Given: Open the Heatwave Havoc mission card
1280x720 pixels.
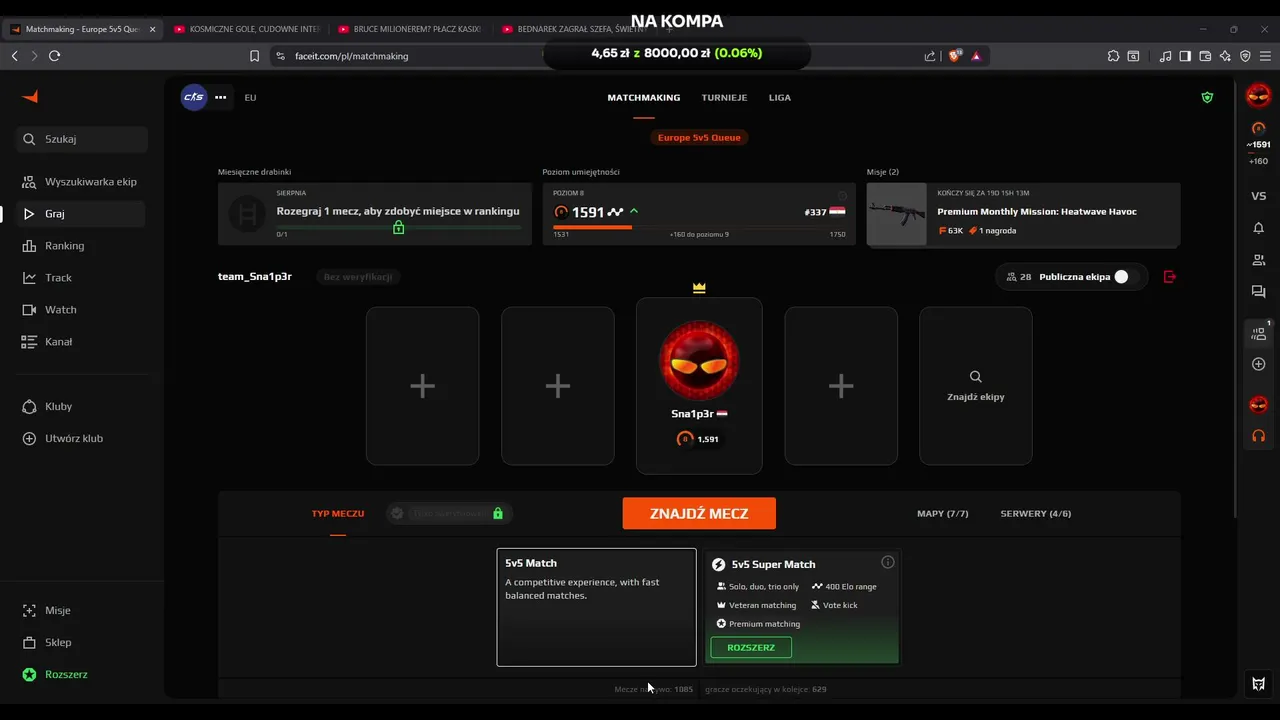Looking at the screenshot, I should [1023, 214].
